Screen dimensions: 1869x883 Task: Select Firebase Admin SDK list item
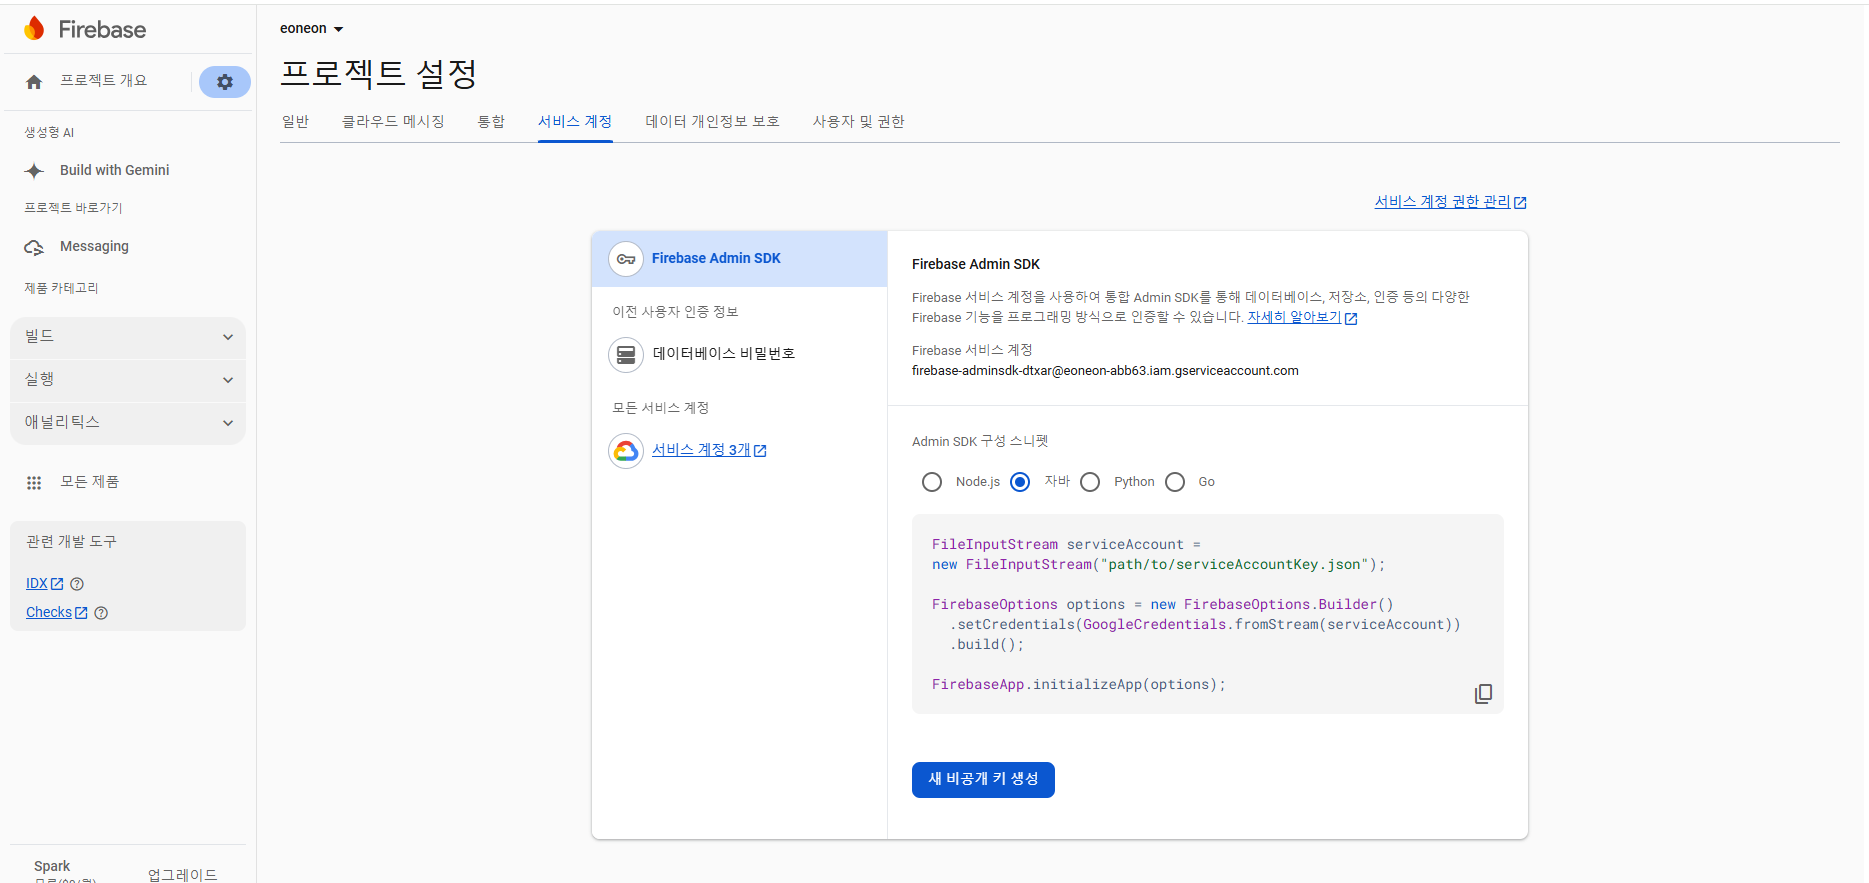coord(739,259)
